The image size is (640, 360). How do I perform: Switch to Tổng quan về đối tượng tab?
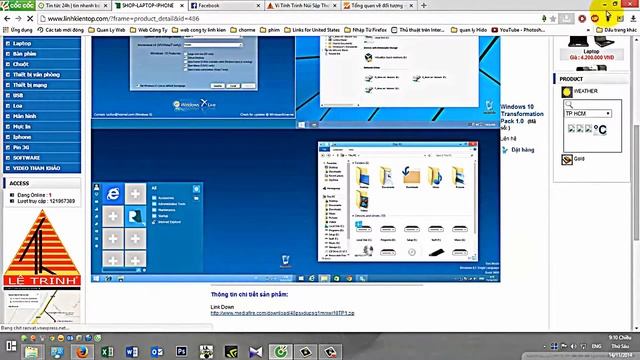[378, 6]
